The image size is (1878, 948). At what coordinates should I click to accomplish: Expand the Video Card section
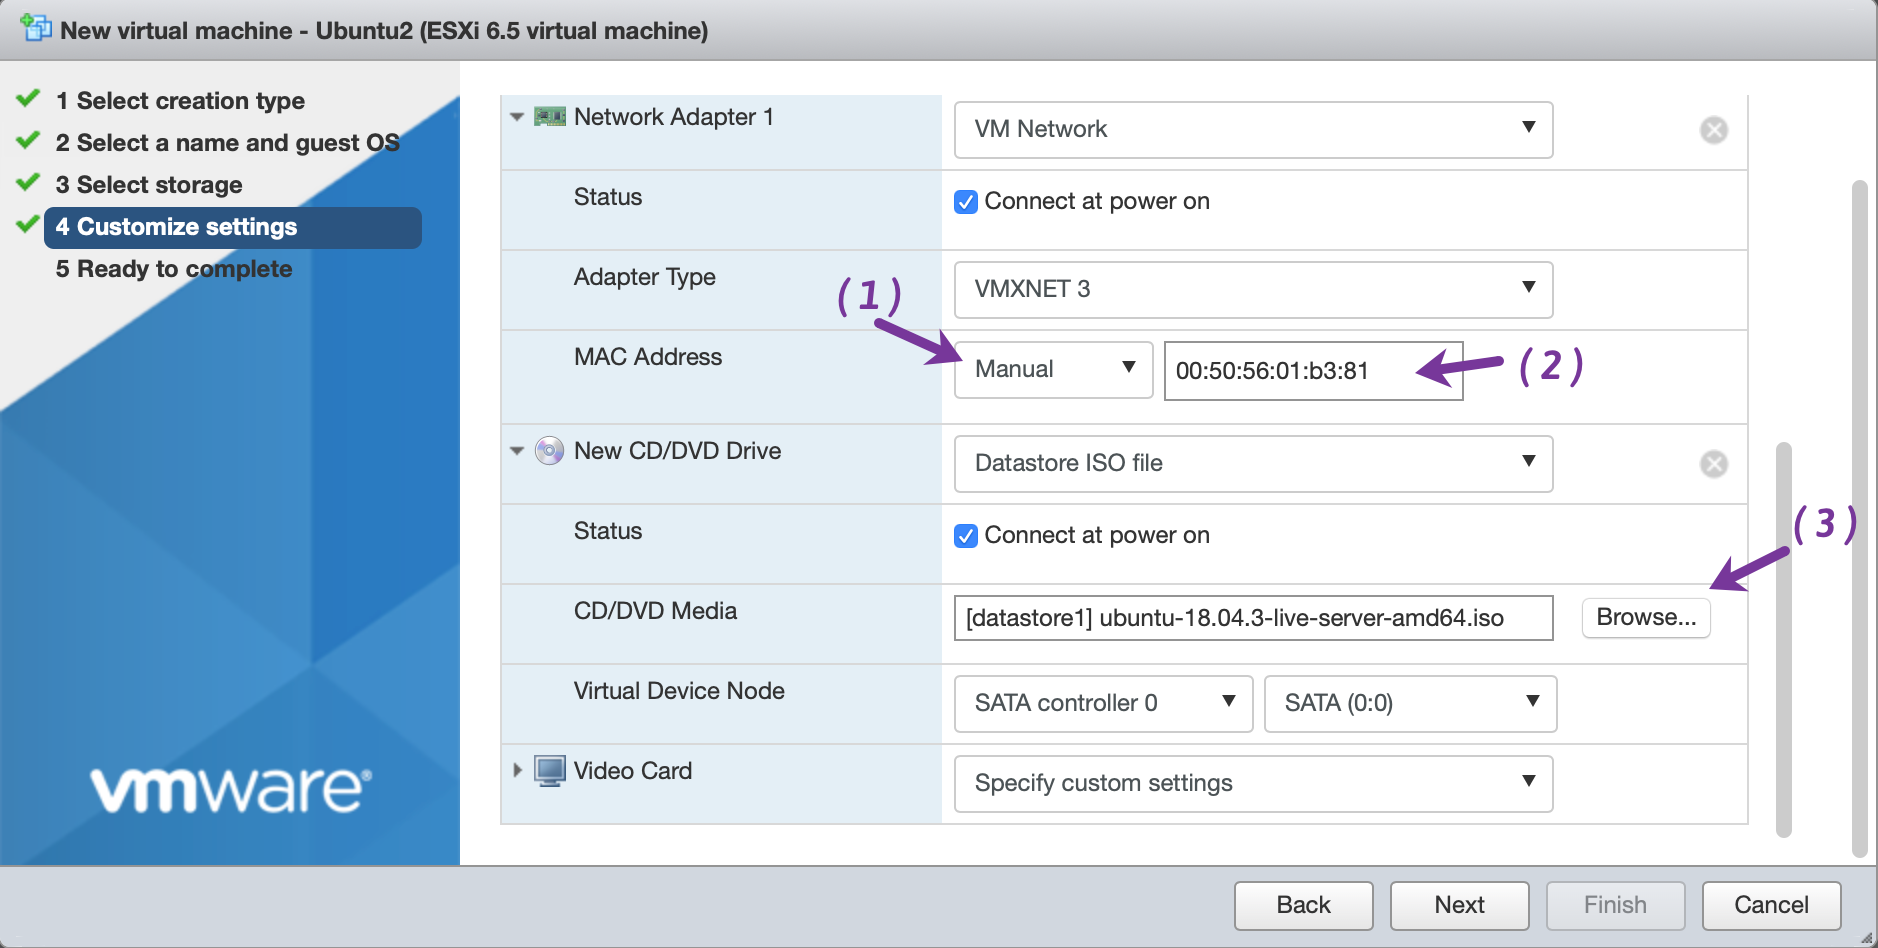click(517, 771)
